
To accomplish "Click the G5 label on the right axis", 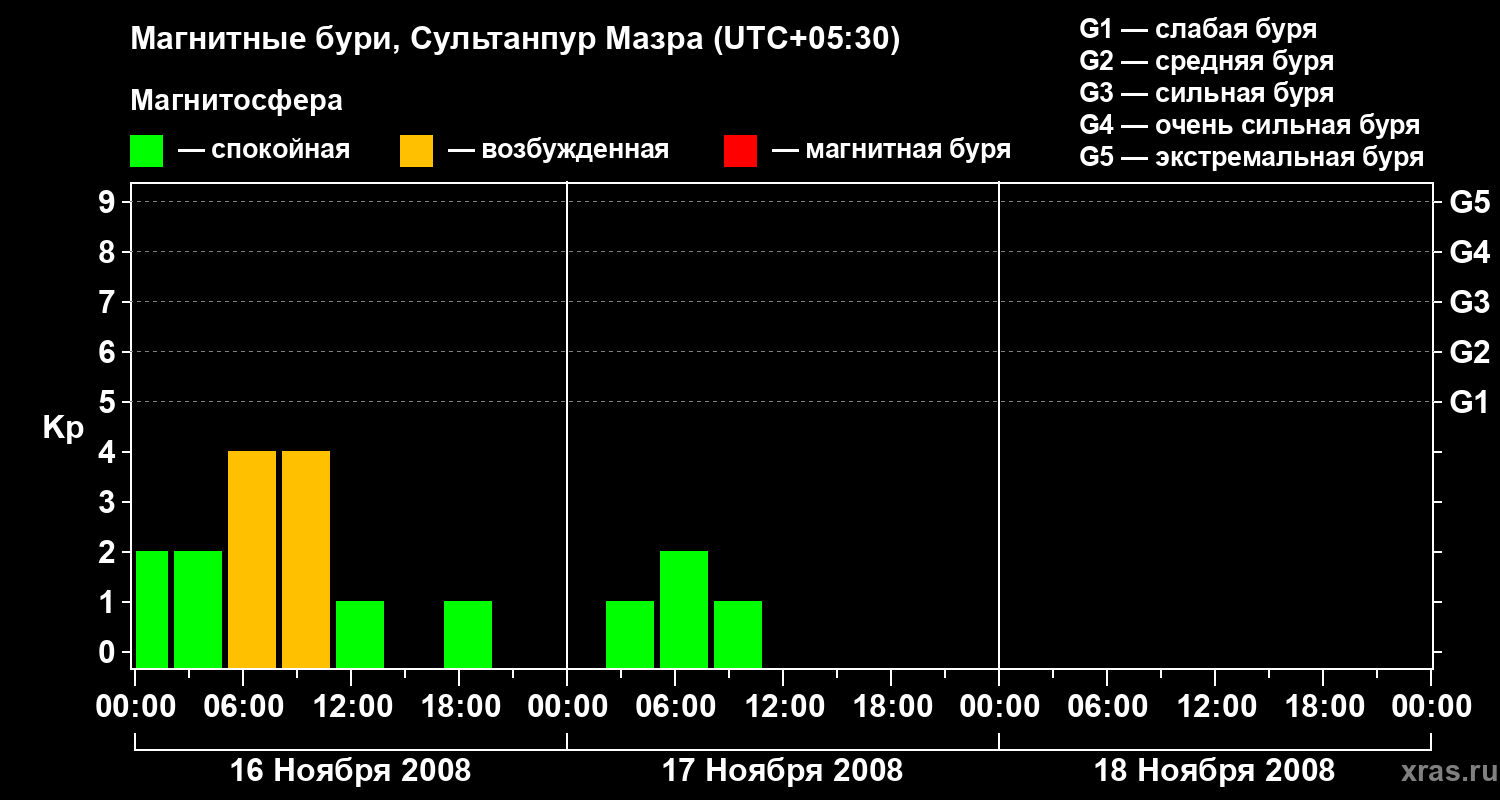I will [x=1470, y=202].
